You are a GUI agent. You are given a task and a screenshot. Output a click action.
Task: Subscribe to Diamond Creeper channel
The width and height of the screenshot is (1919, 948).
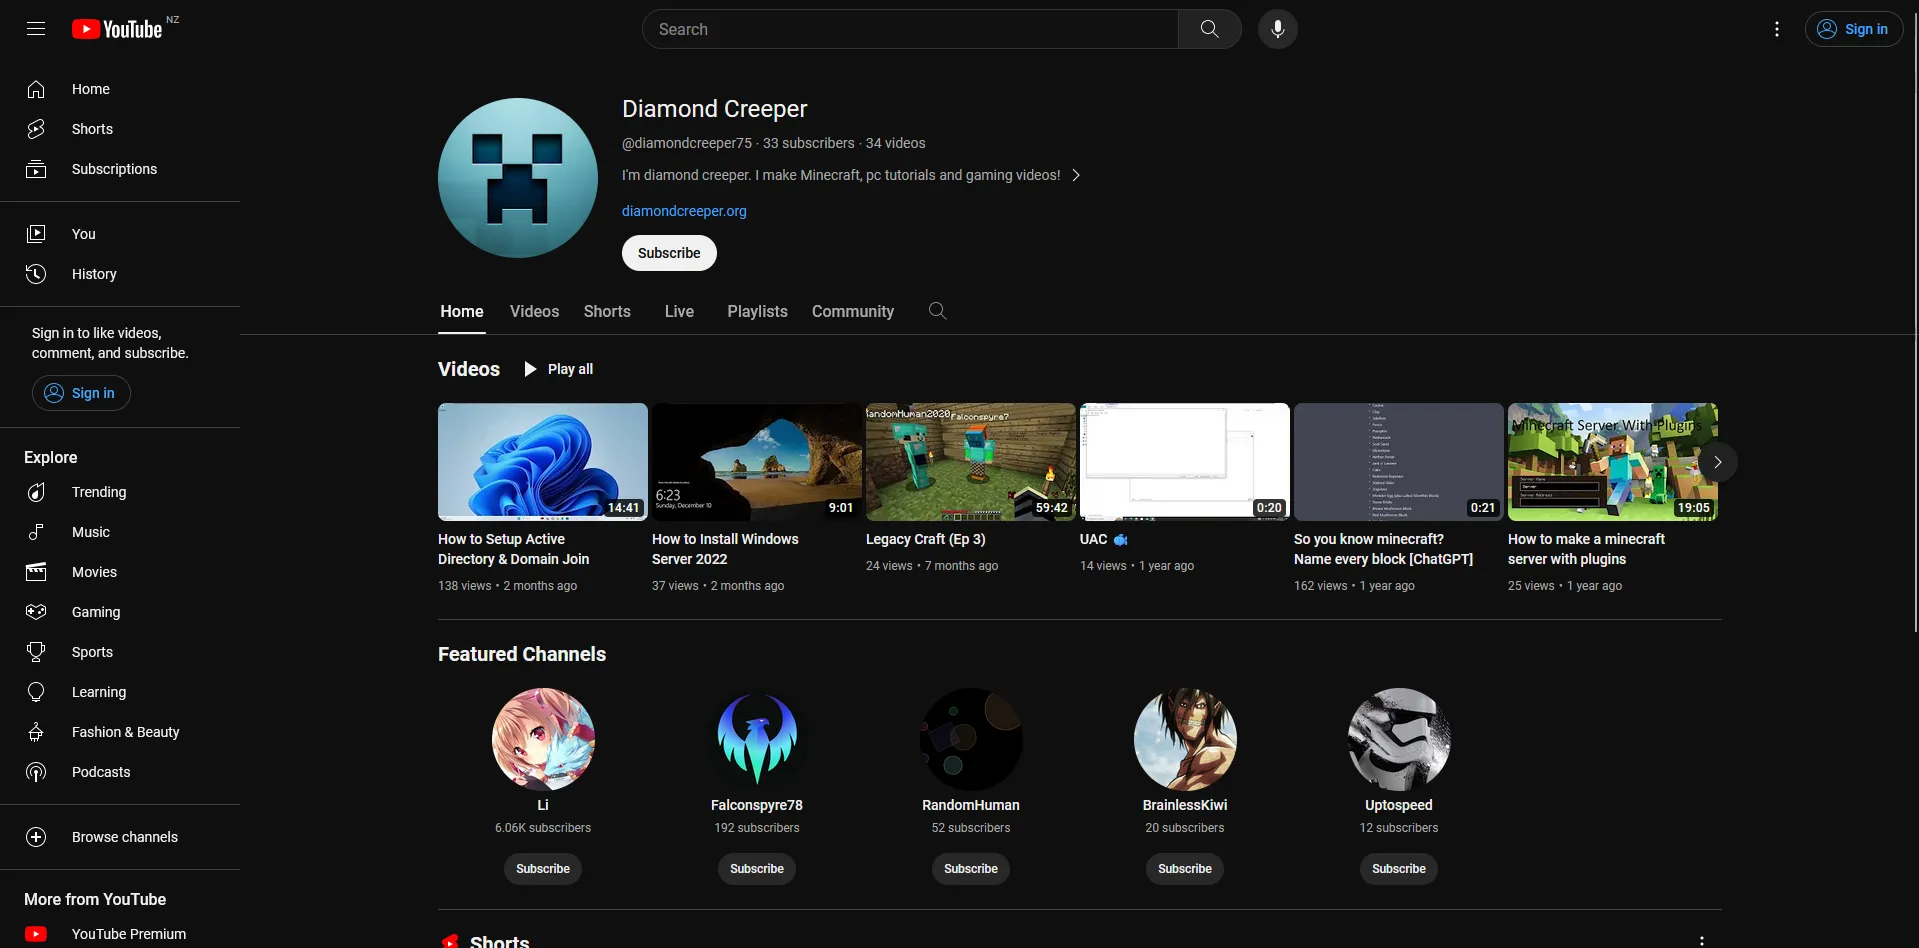pyautogui.click(x=669, y=253)
